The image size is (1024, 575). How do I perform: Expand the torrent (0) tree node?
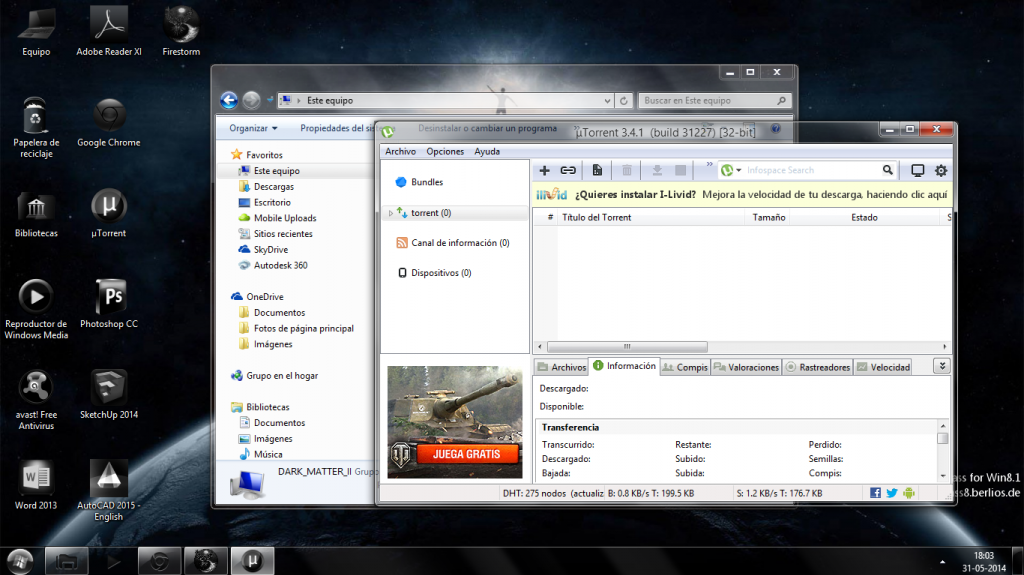click(391, 213)
